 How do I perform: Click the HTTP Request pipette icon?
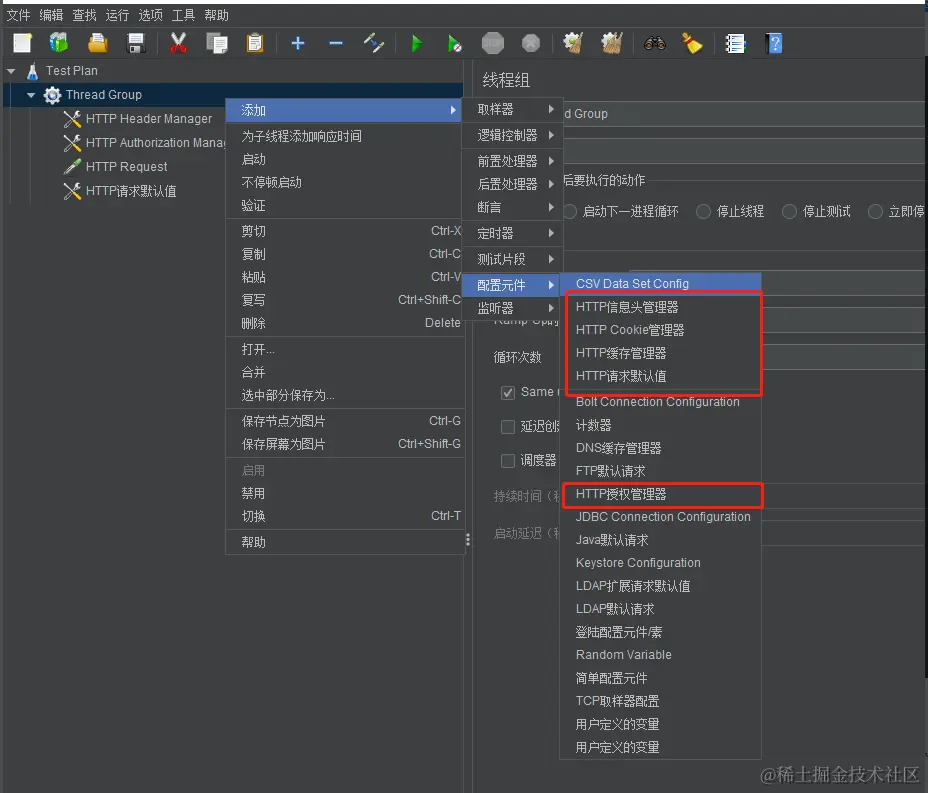(72, 167)
